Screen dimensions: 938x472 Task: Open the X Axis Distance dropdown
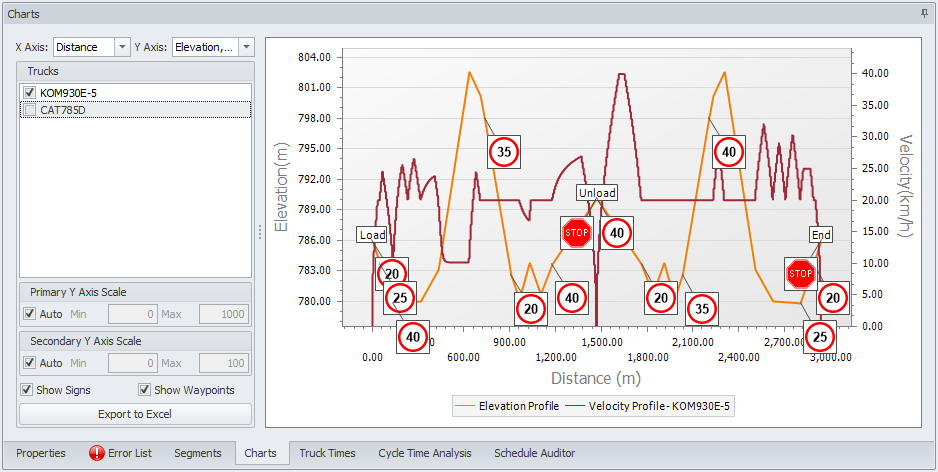(122, 47)
